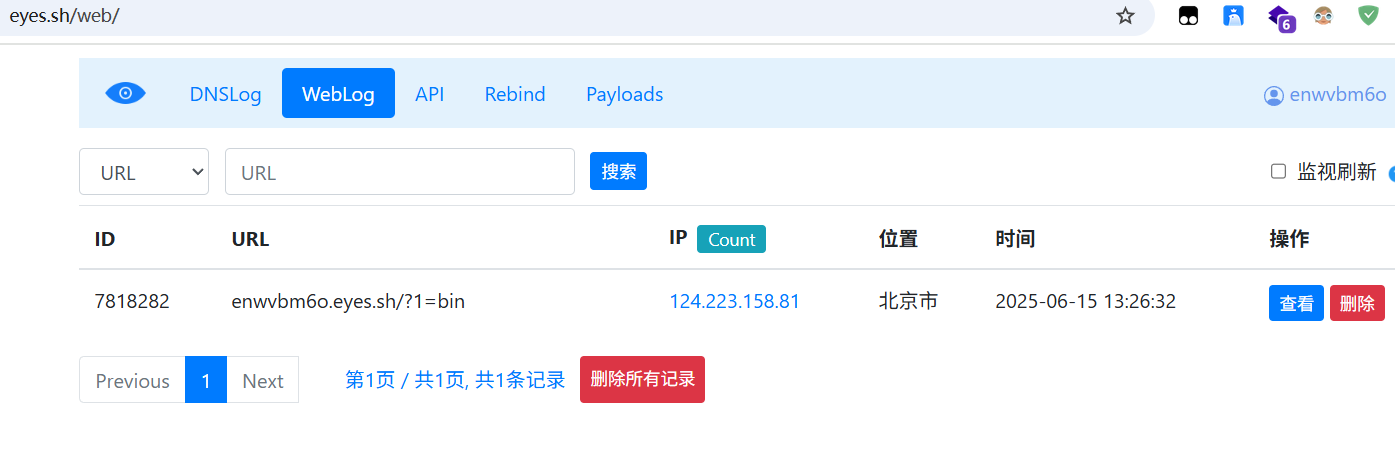Go to the Rebind tab
Screen dimensions: 1395x451
pyautogui.click(x=515, y=94)
